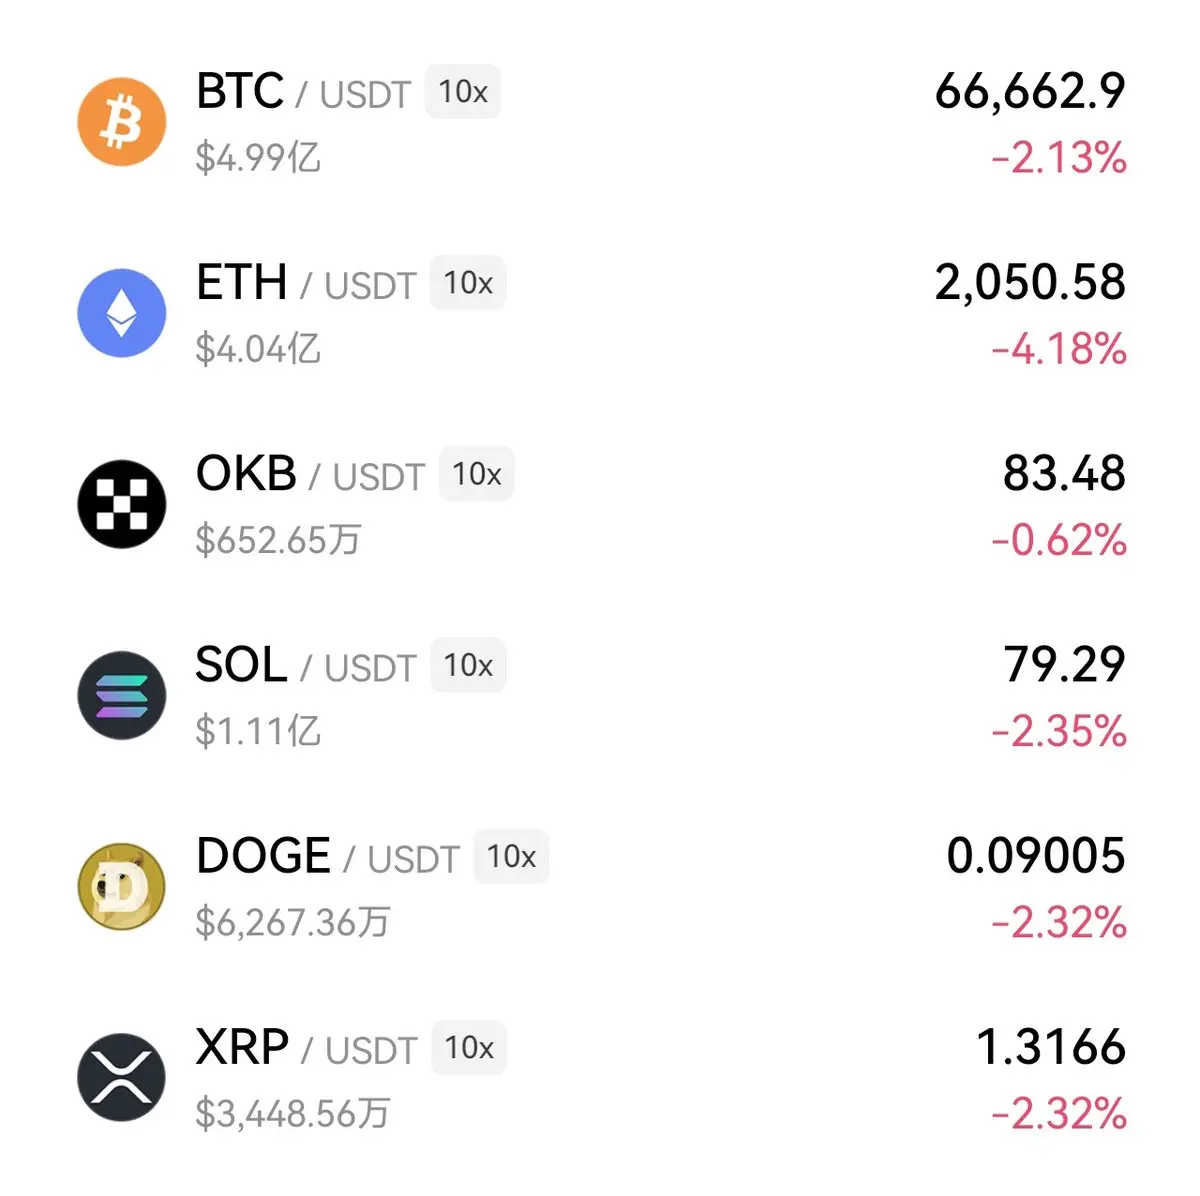Tap the Ethereum blue diamond icon
This screenshot has height=1196, width=1200.
pyautogui.click(x=122, y=313)
